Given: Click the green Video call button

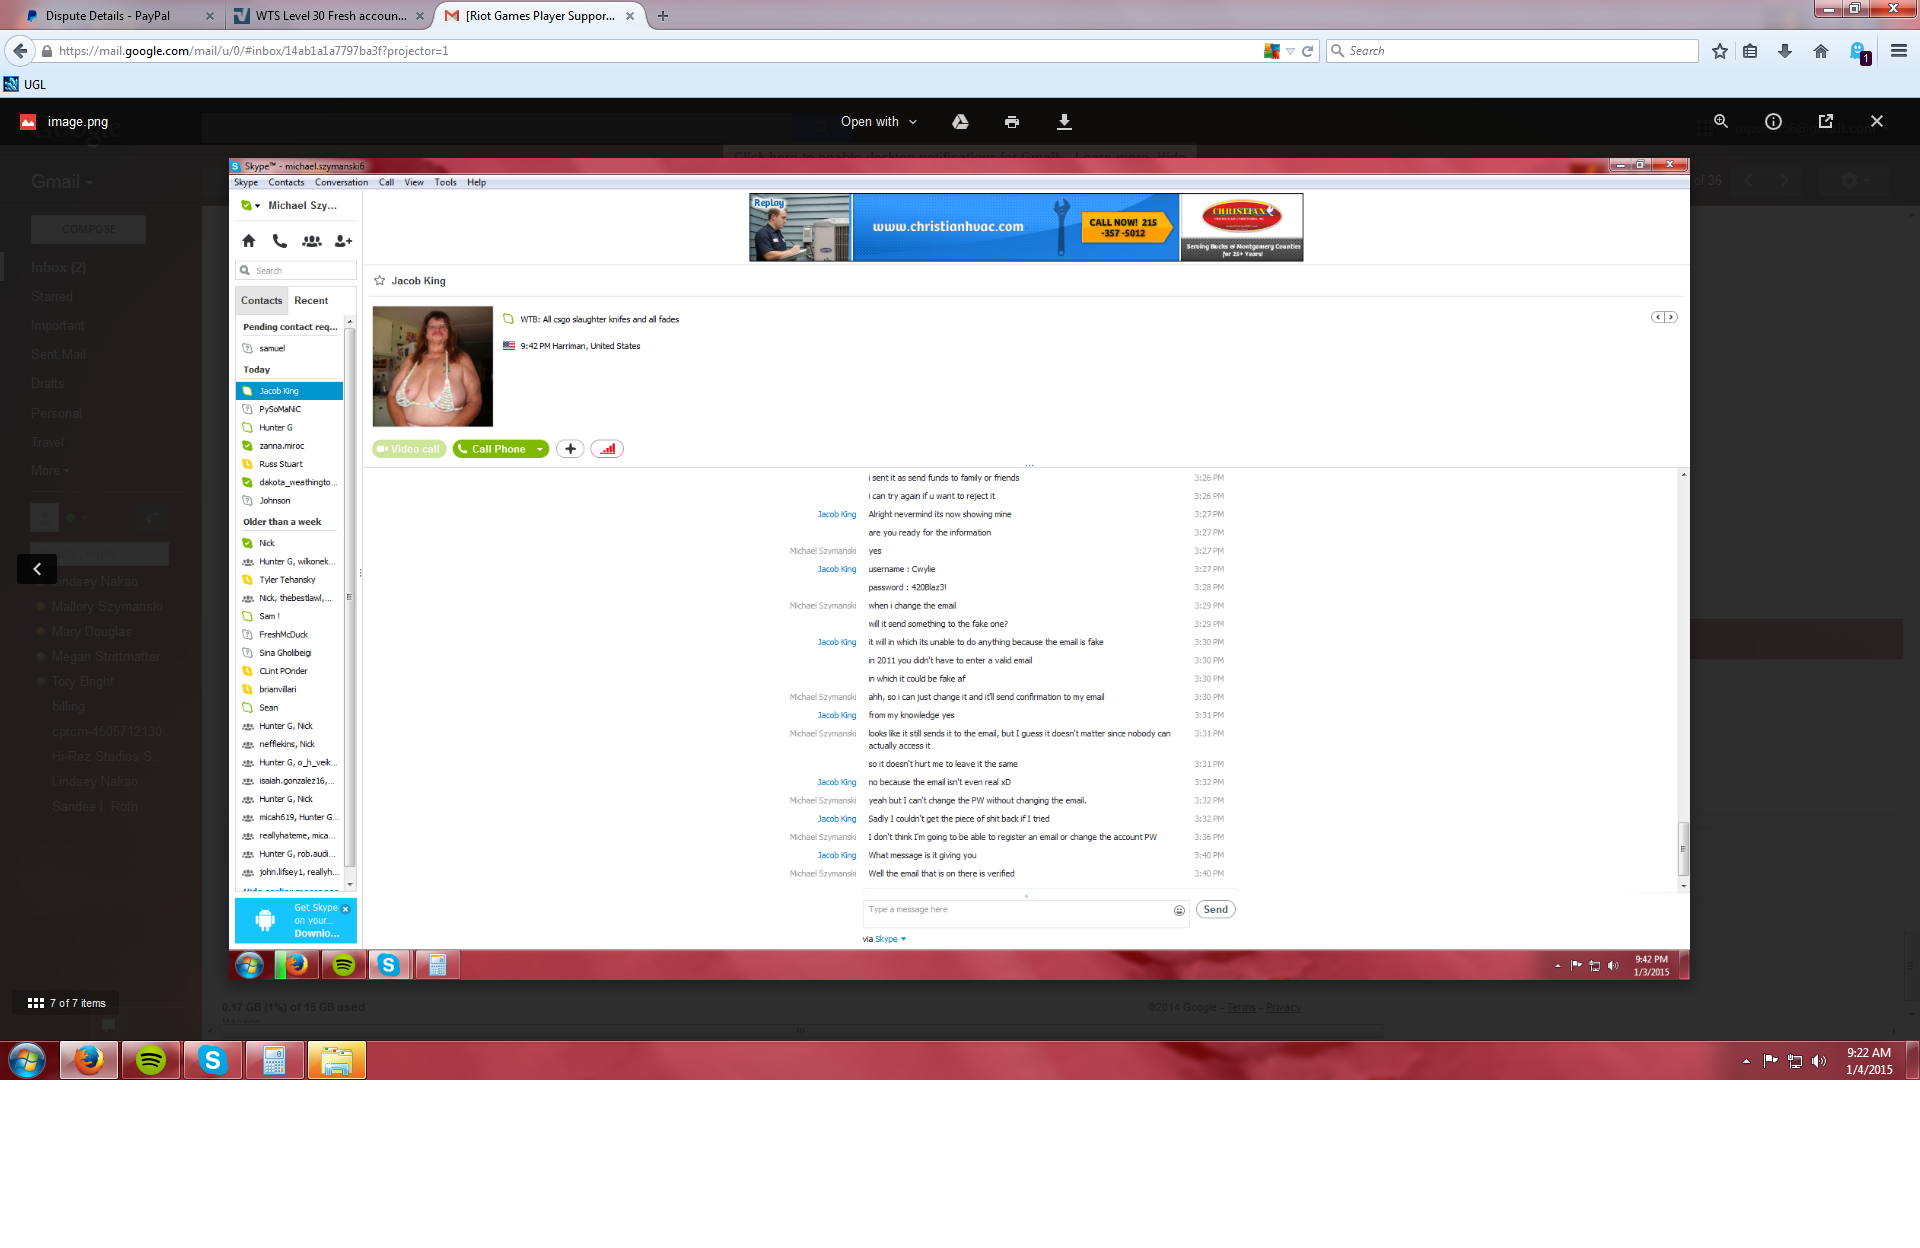Looking at the screenshot, I should [x=409, y=449].
